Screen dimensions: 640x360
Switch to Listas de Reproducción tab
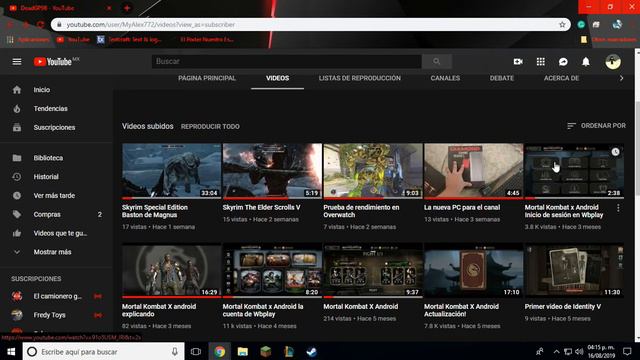360,78
